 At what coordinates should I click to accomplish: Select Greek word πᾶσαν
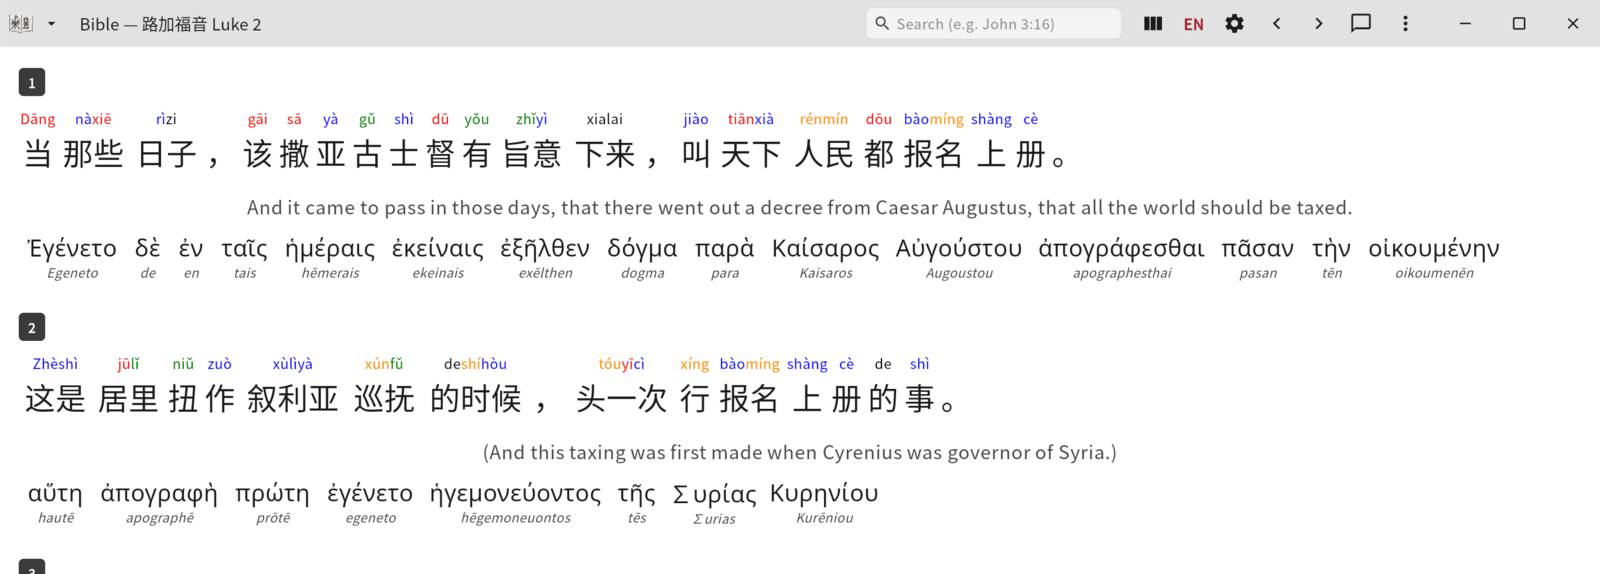1258,249
